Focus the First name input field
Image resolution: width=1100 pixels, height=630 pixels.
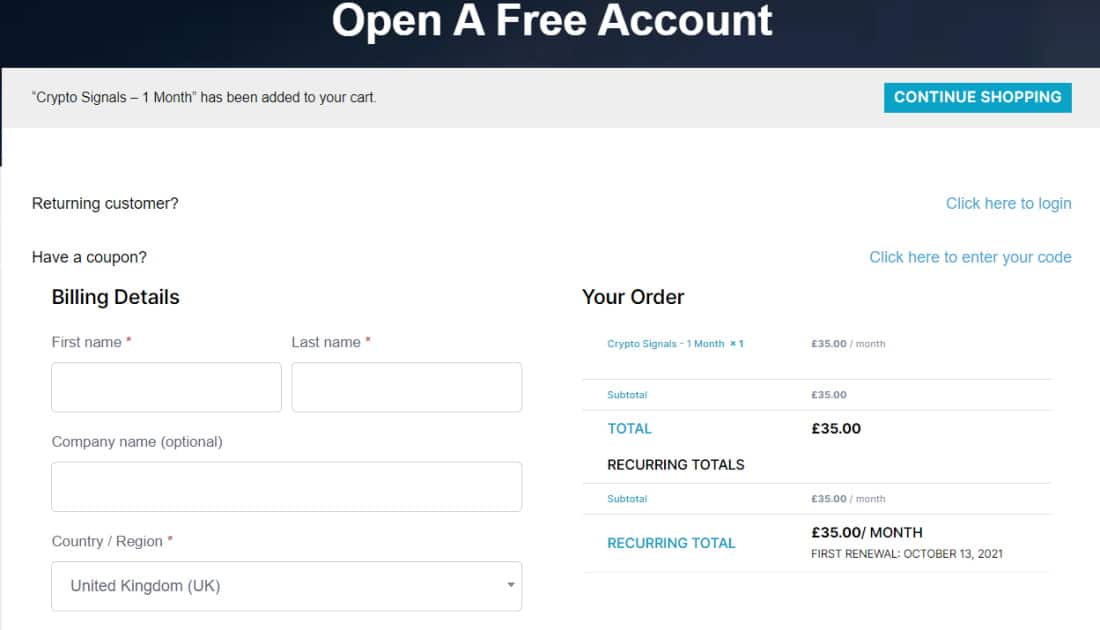(166, 387)
